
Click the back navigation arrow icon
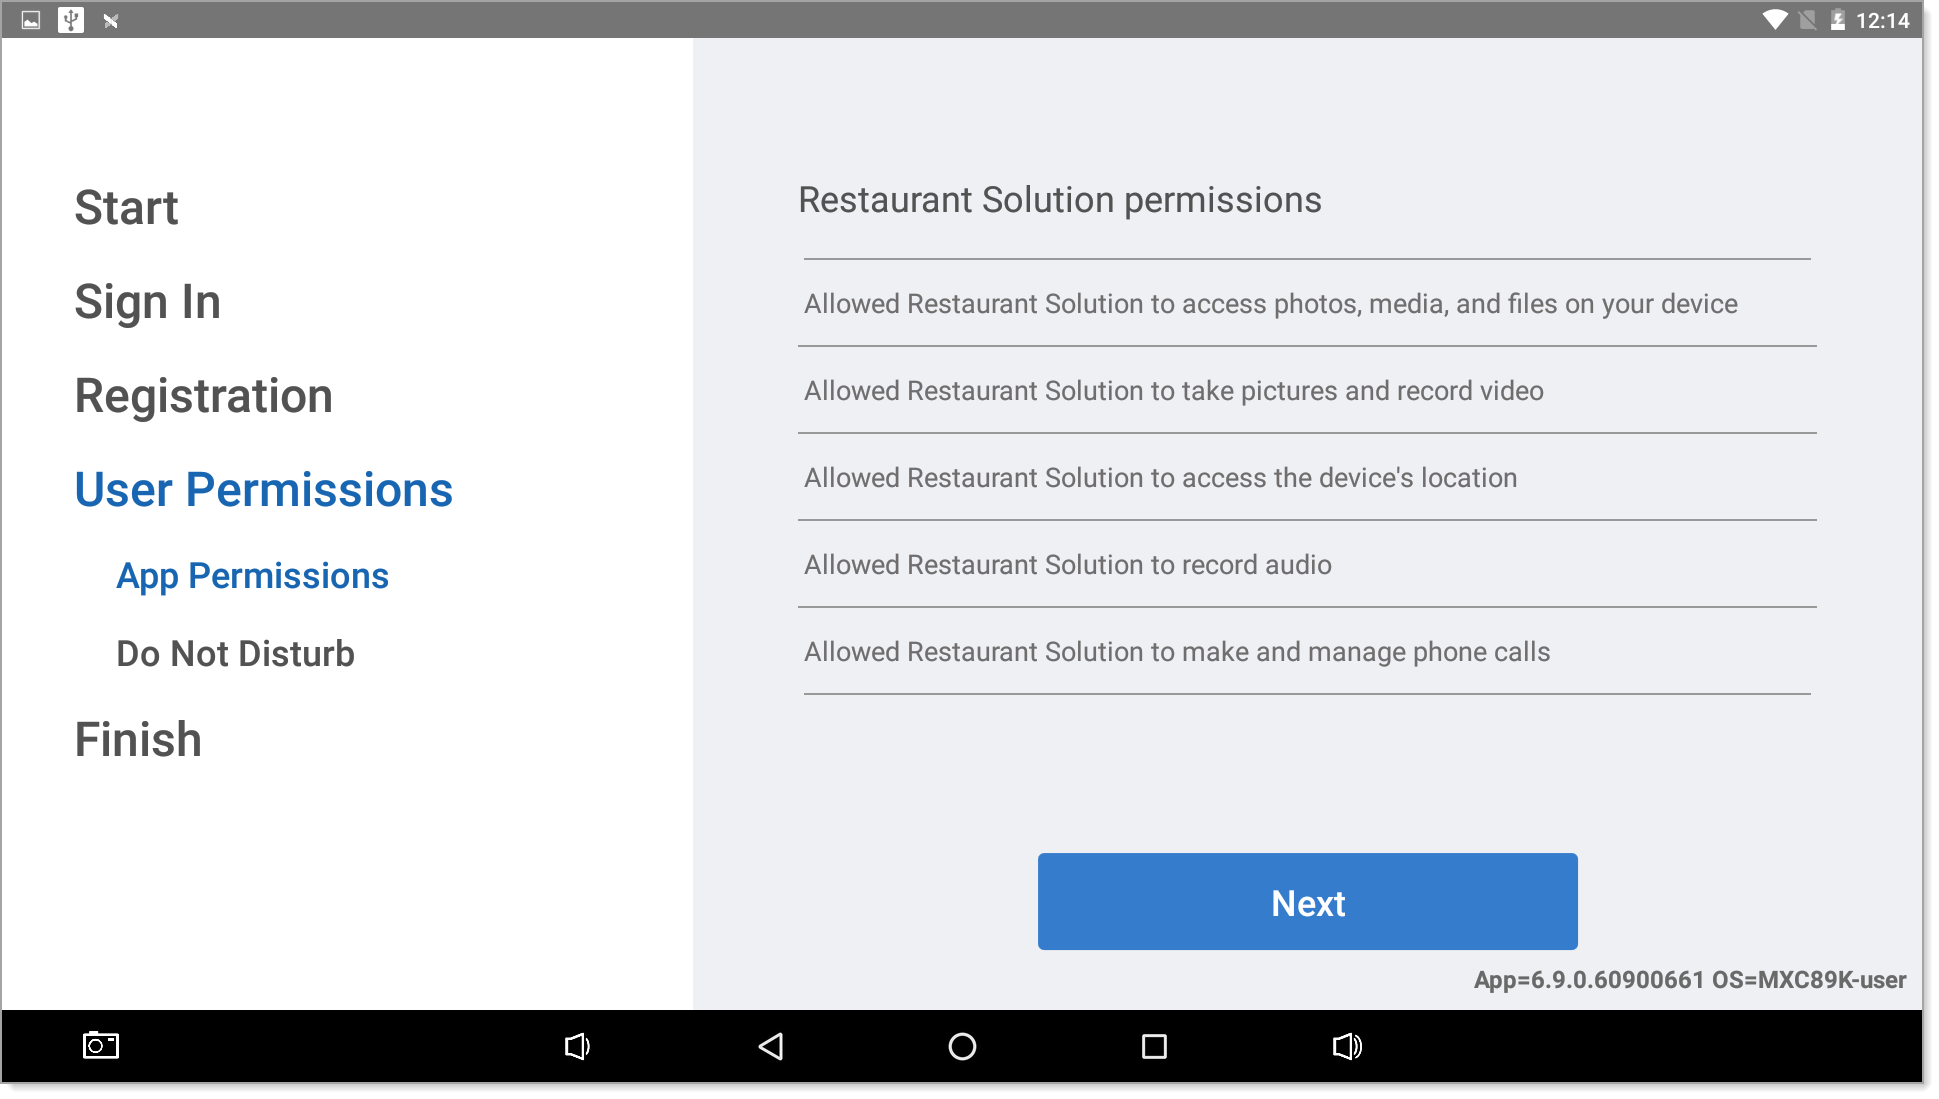point(772,1046)
